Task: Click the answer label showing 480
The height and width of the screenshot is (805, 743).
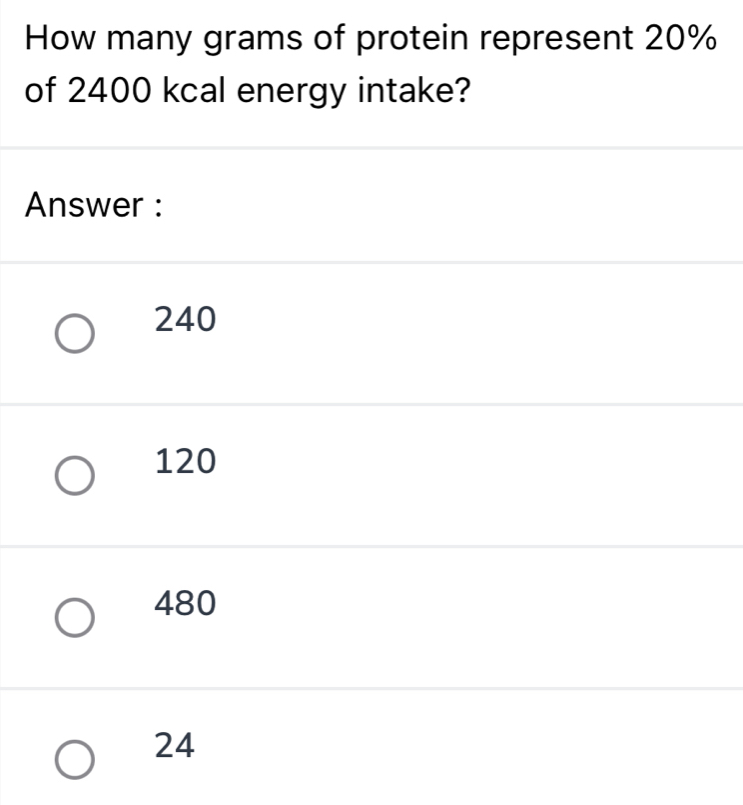Action: 185,602
